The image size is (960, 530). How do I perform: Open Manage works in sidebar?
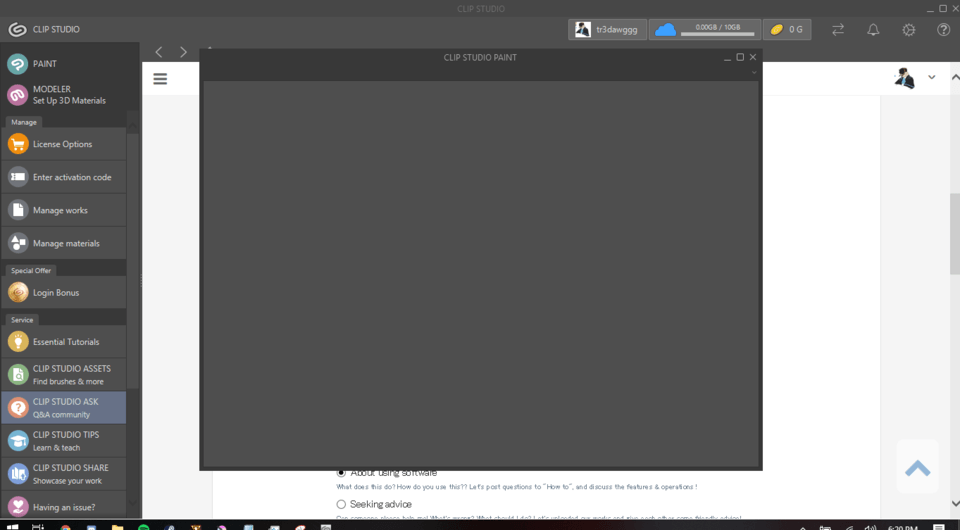pos(64,210)
